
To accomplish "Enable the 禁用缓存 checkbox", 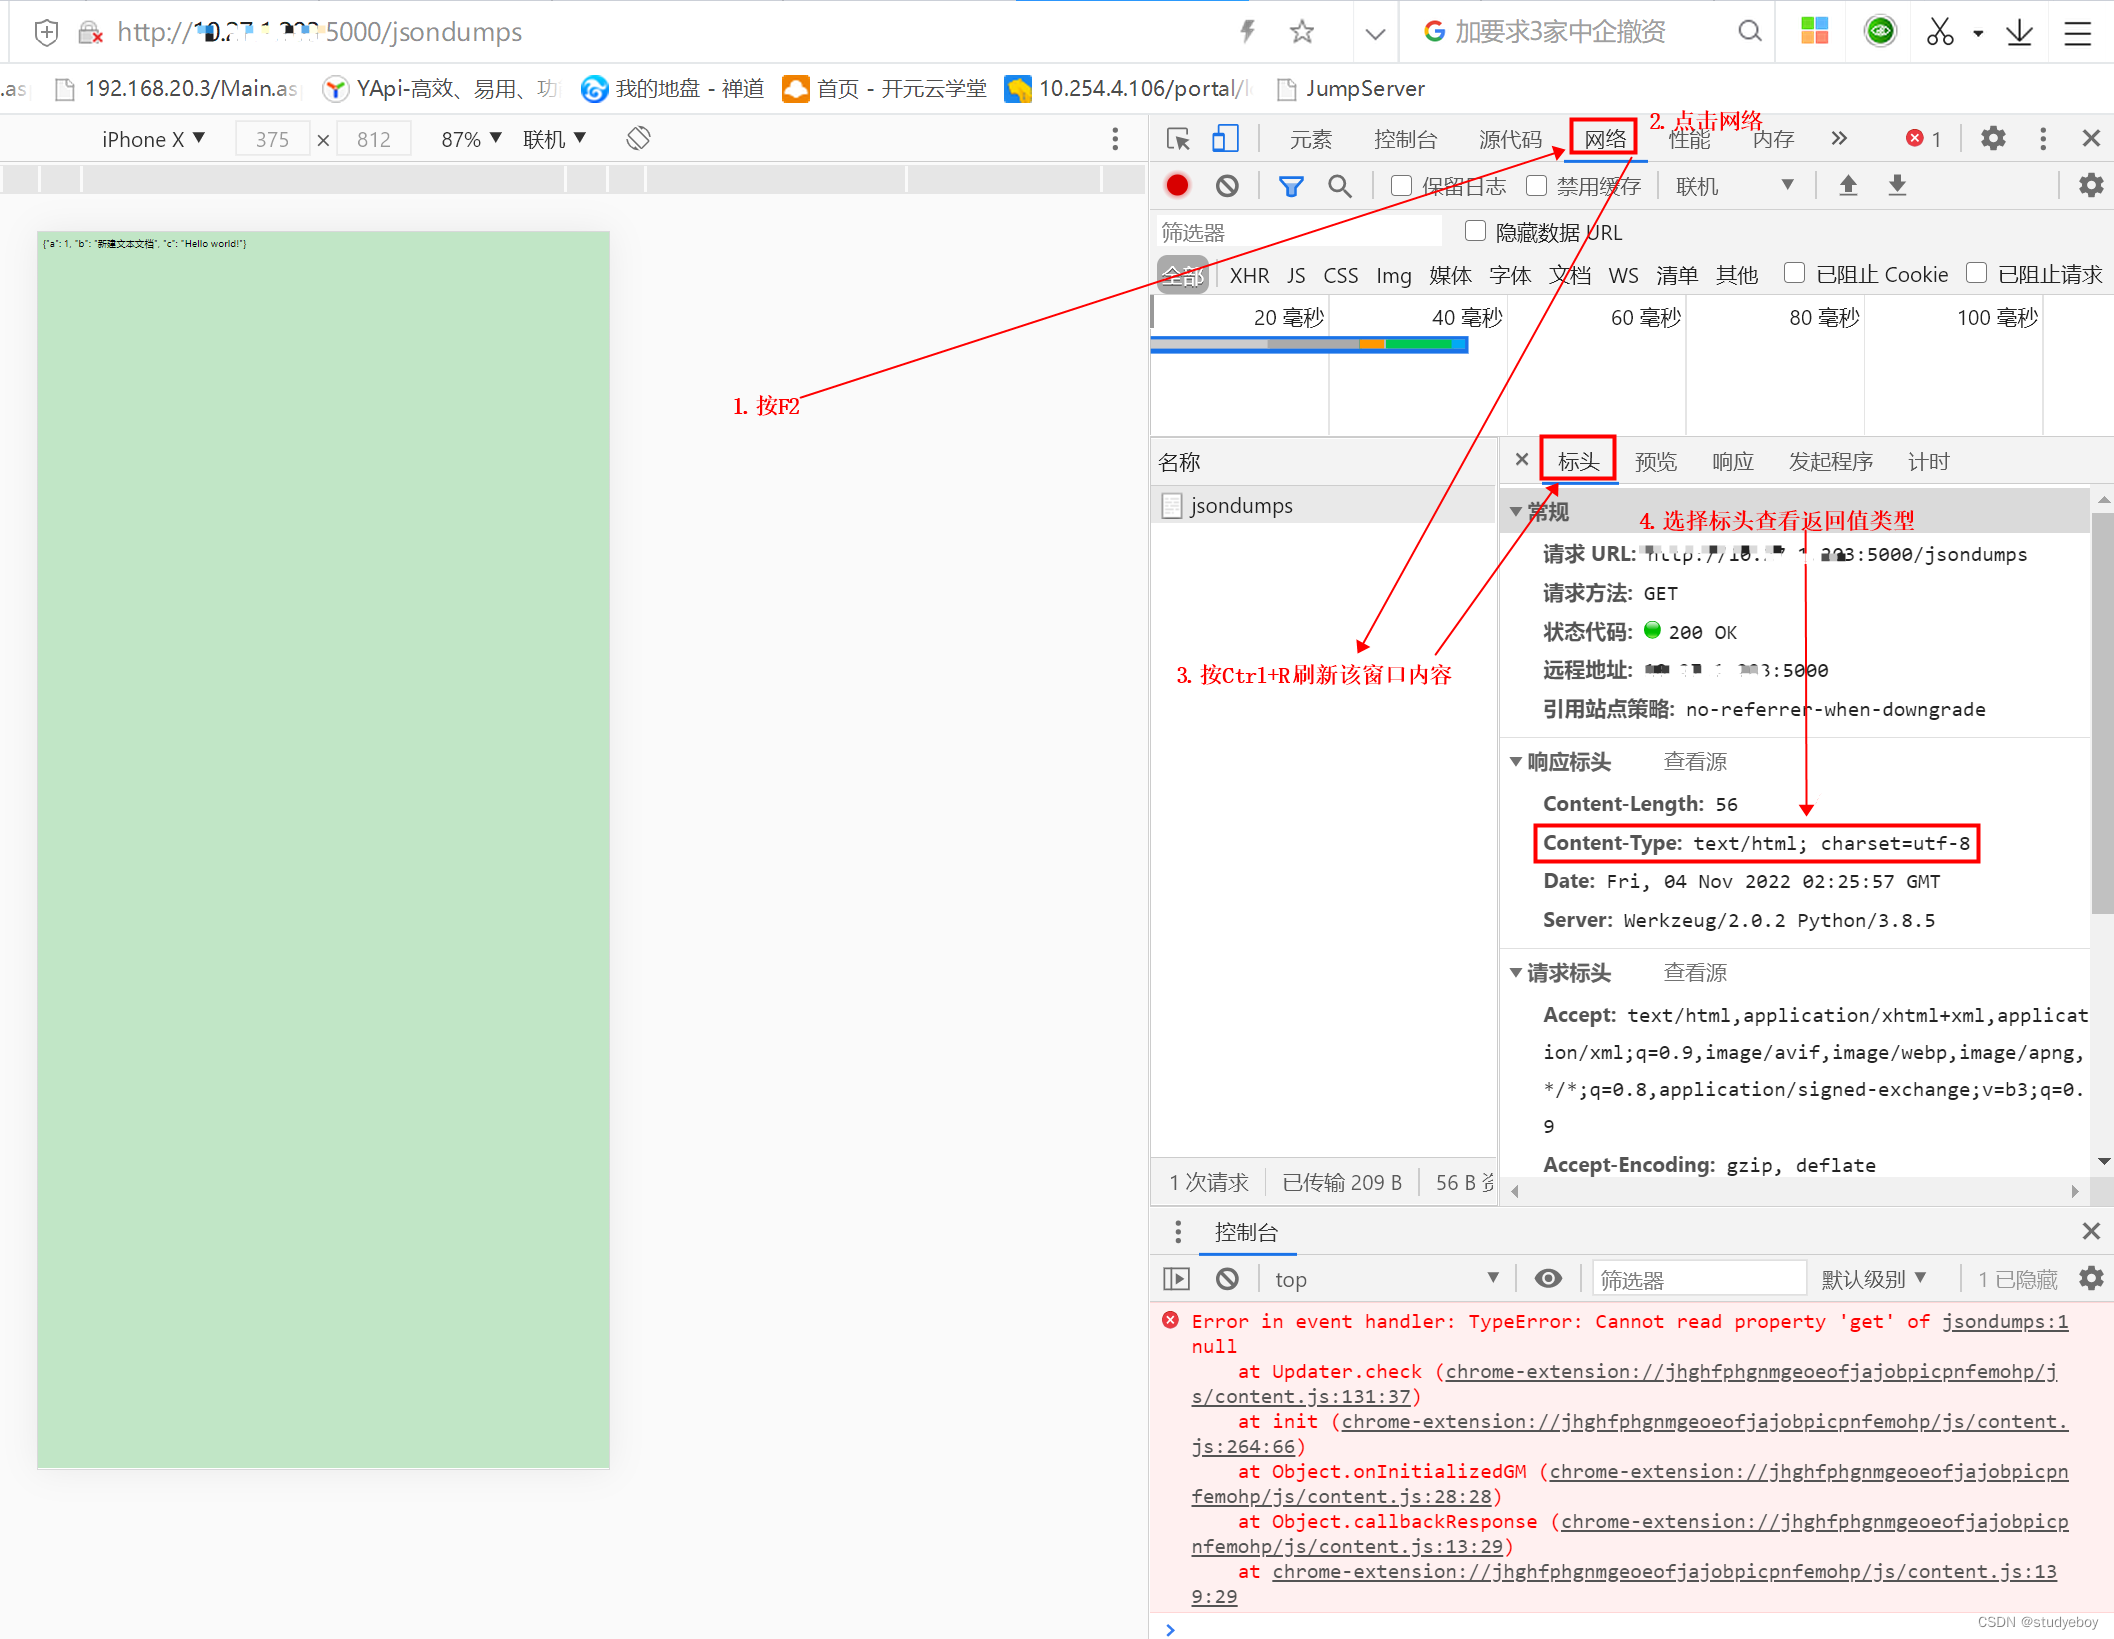I will [x=1536, y=186].
